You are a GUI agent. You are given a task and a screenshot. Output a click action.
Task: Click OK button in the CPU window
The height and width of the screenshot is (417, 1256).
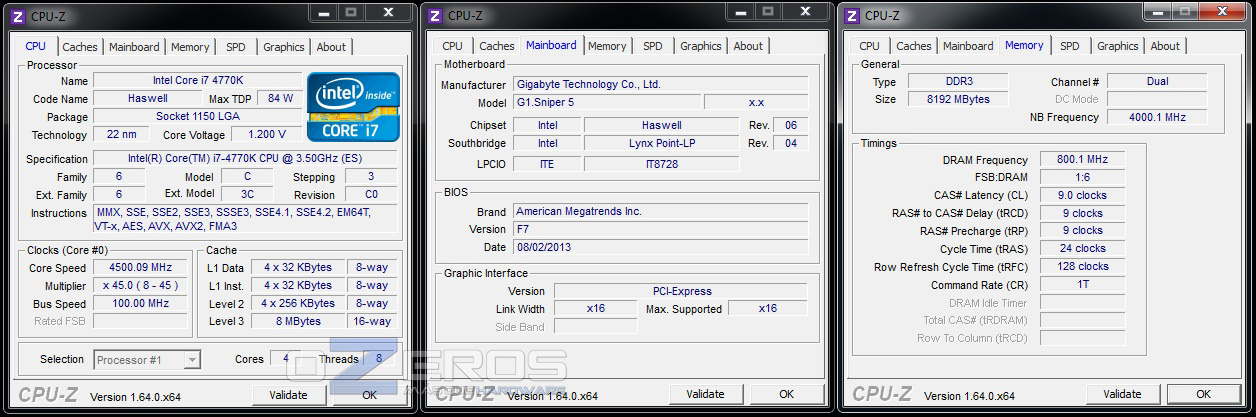click(369, 395)
